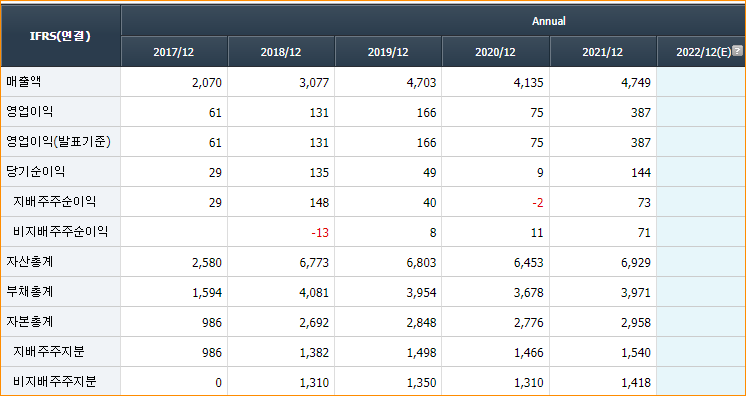Click 부채총계 value 3,678 for 2020/12
The width and height of the screenshot is (746, 396).
tap(529, 293)
